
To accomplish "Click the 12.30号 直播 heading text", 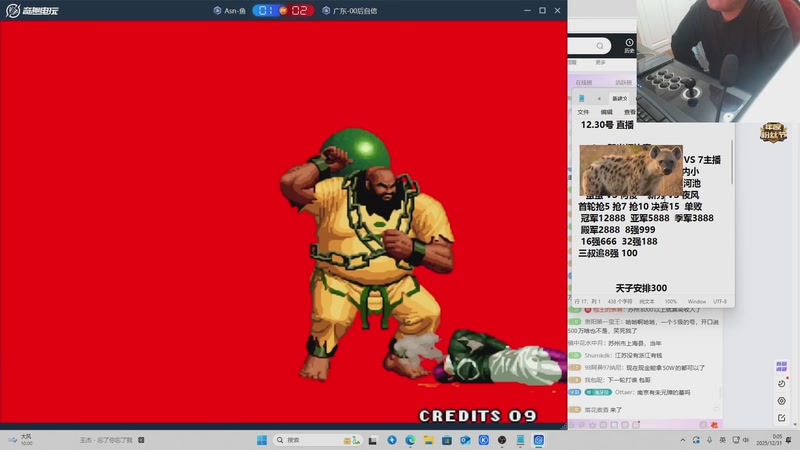I will 607,124.
